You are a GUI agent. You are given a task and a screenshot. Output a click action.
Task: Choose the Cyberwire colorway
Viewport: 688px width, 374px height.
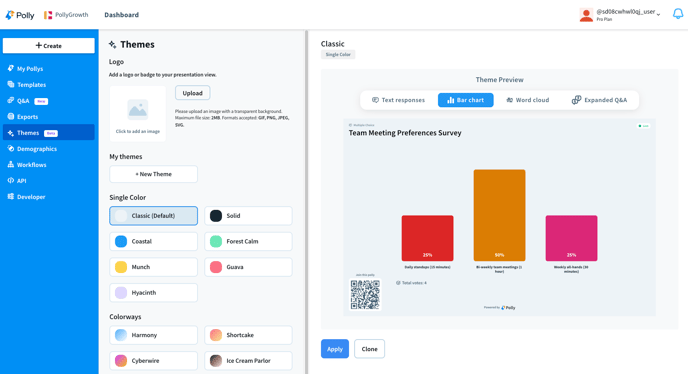coord(154,361)
